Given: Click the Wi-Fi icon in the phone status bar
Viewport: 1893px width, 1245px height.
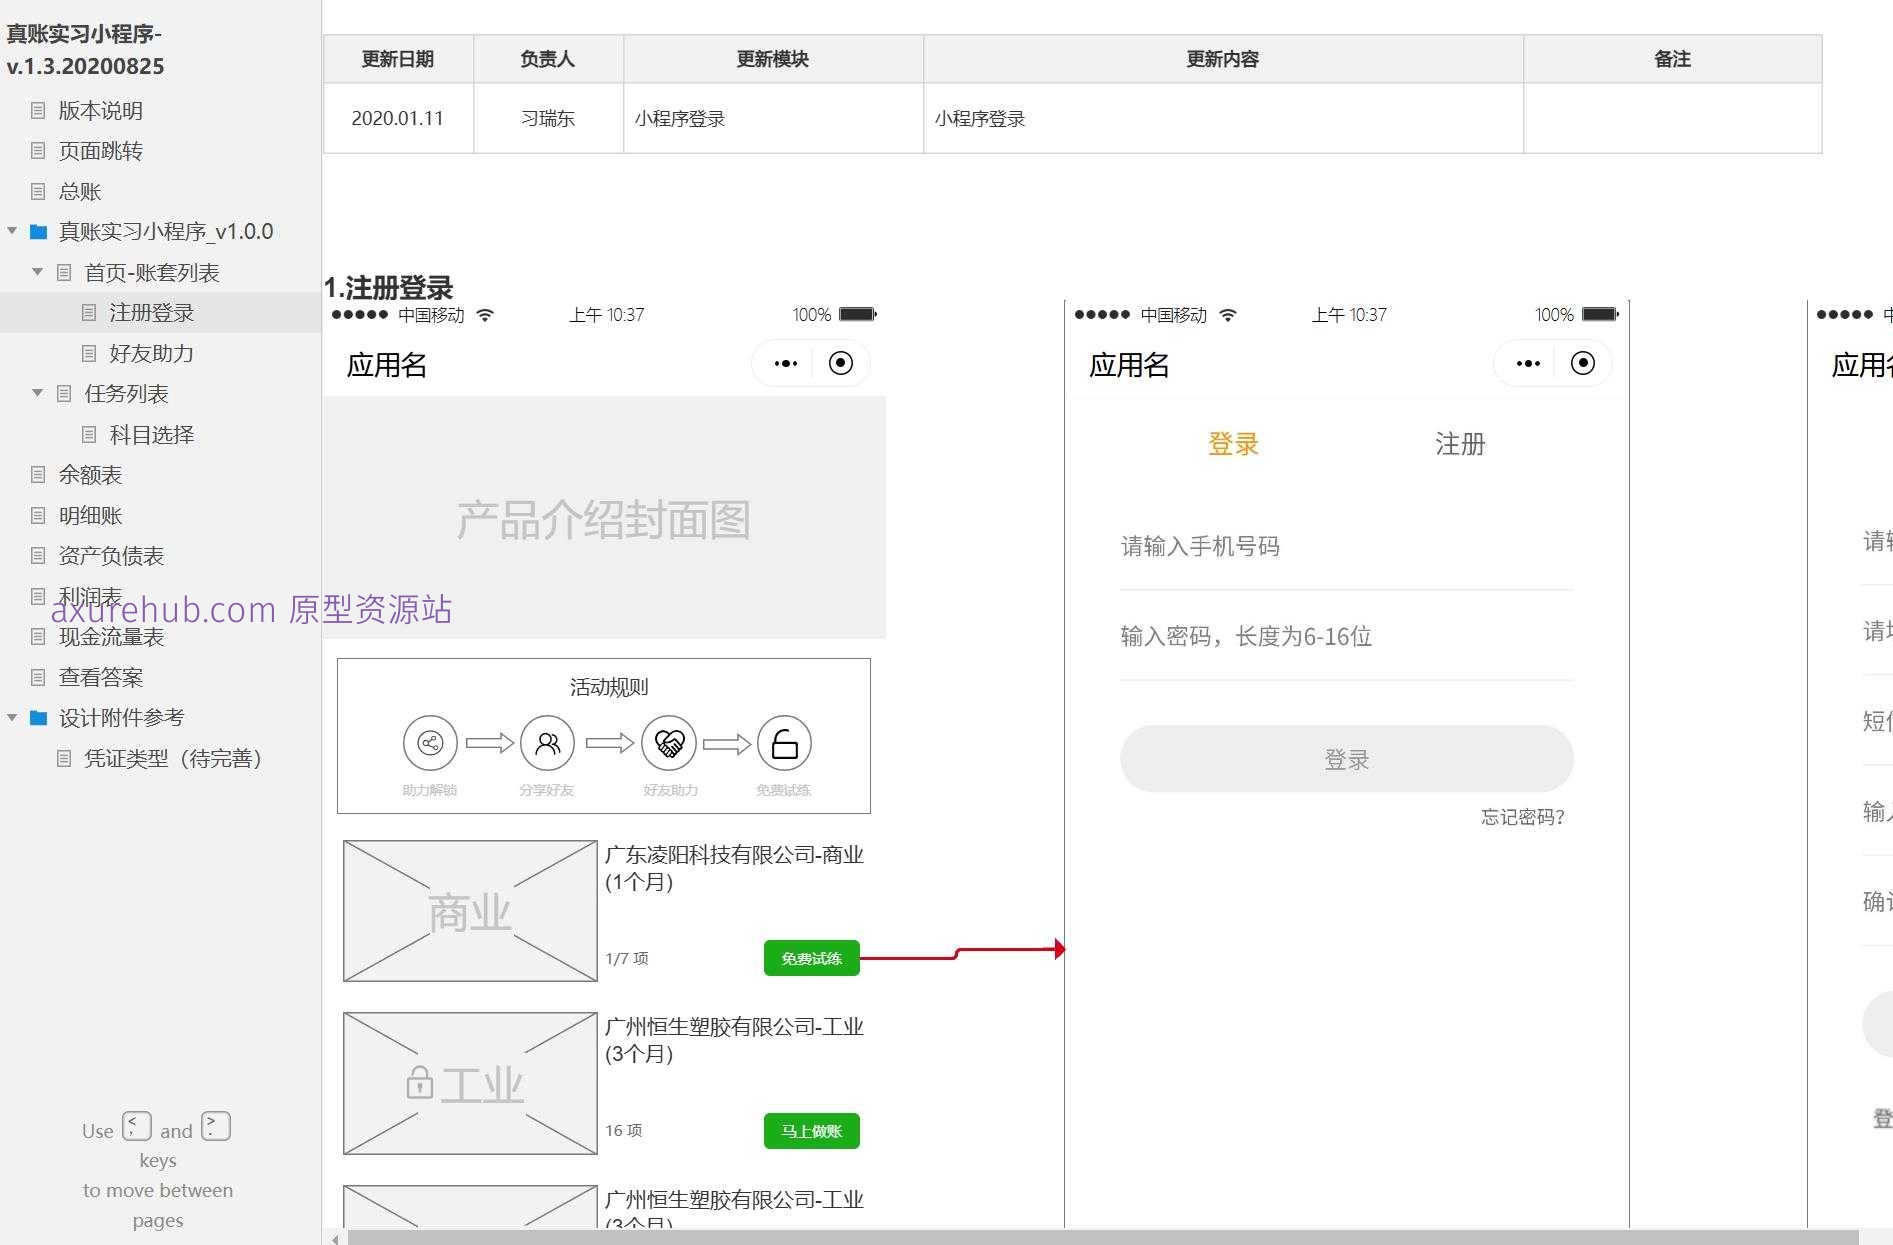Looking at the screenshot, I should pyautogui.click(x=487, y=314).
